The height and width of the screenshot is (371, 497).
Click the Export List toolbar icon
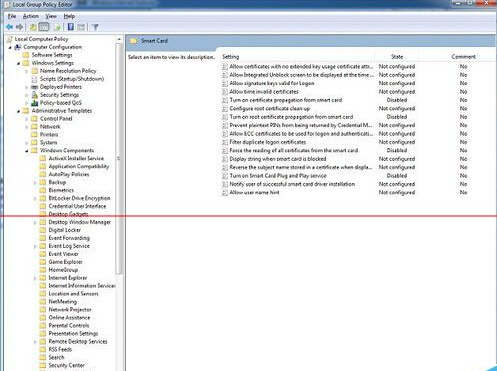click(x=57, y=27)
